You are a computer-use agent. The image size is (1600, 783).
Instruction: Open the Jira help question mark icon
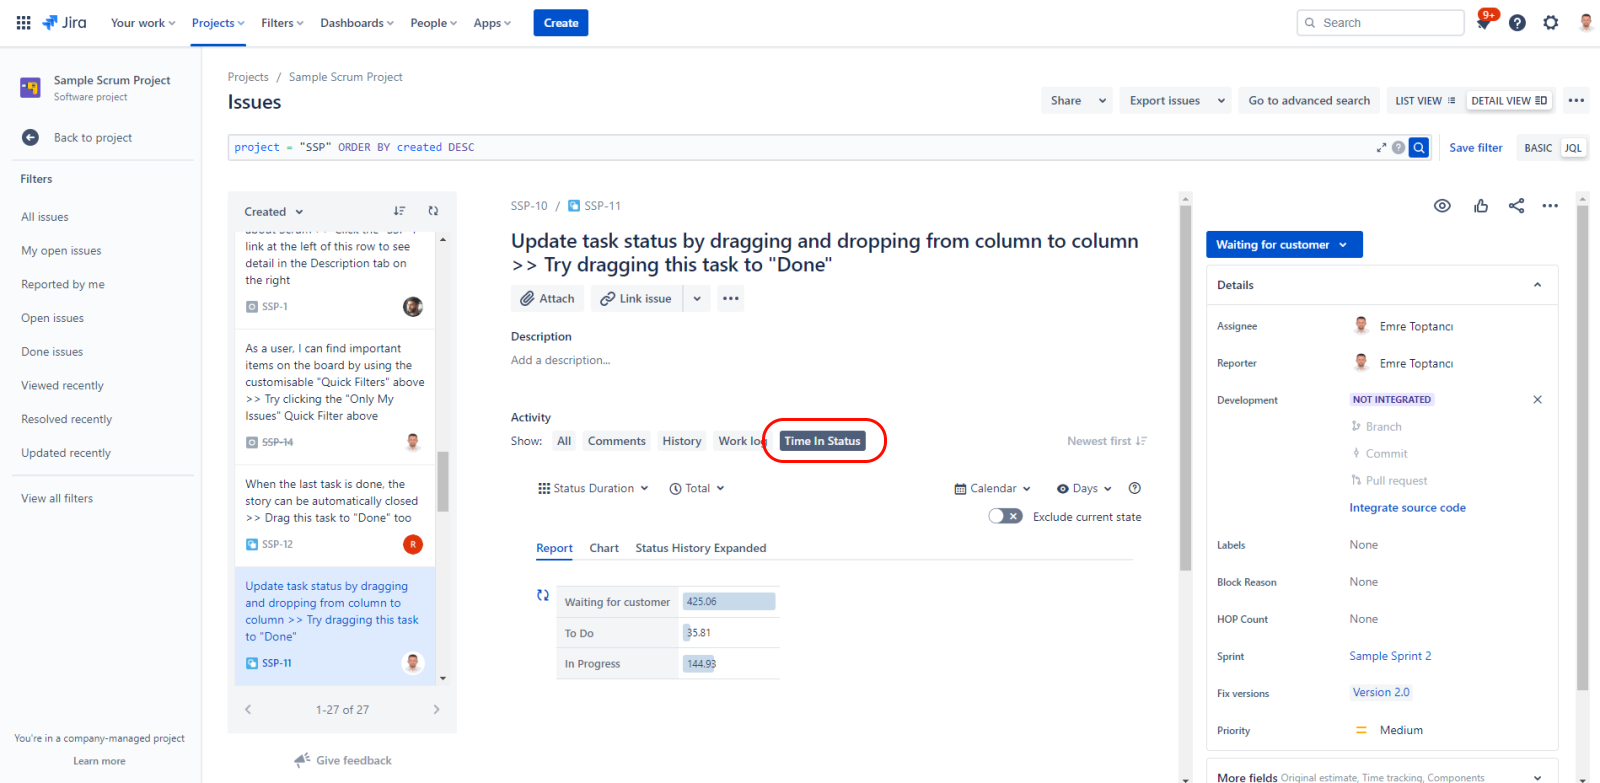pyautogui.click(x=1517, y=23)
